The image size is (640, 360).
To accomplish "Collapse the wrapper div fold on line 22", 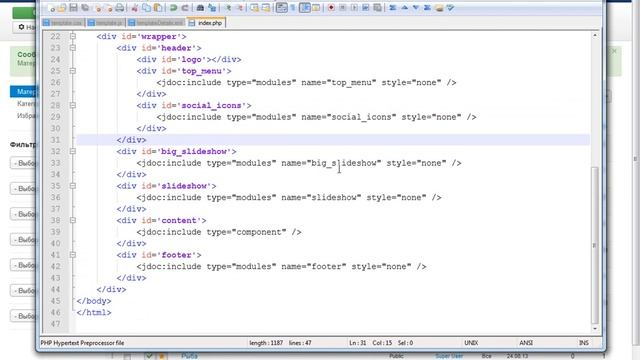I will point(73,36).
